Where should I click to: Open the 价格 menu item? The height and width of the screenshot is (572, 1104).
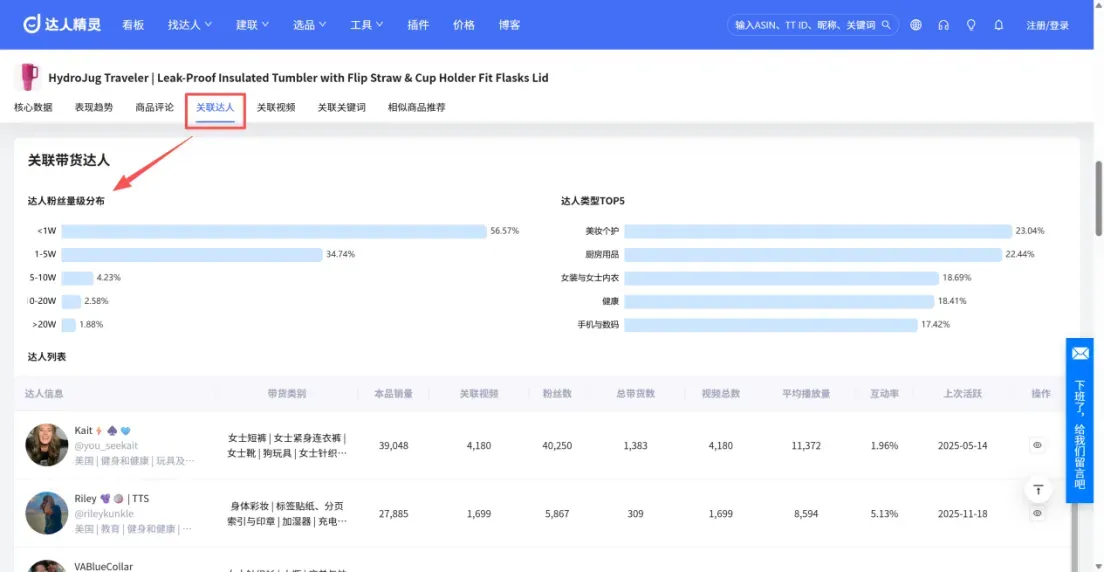pos(464,25)
